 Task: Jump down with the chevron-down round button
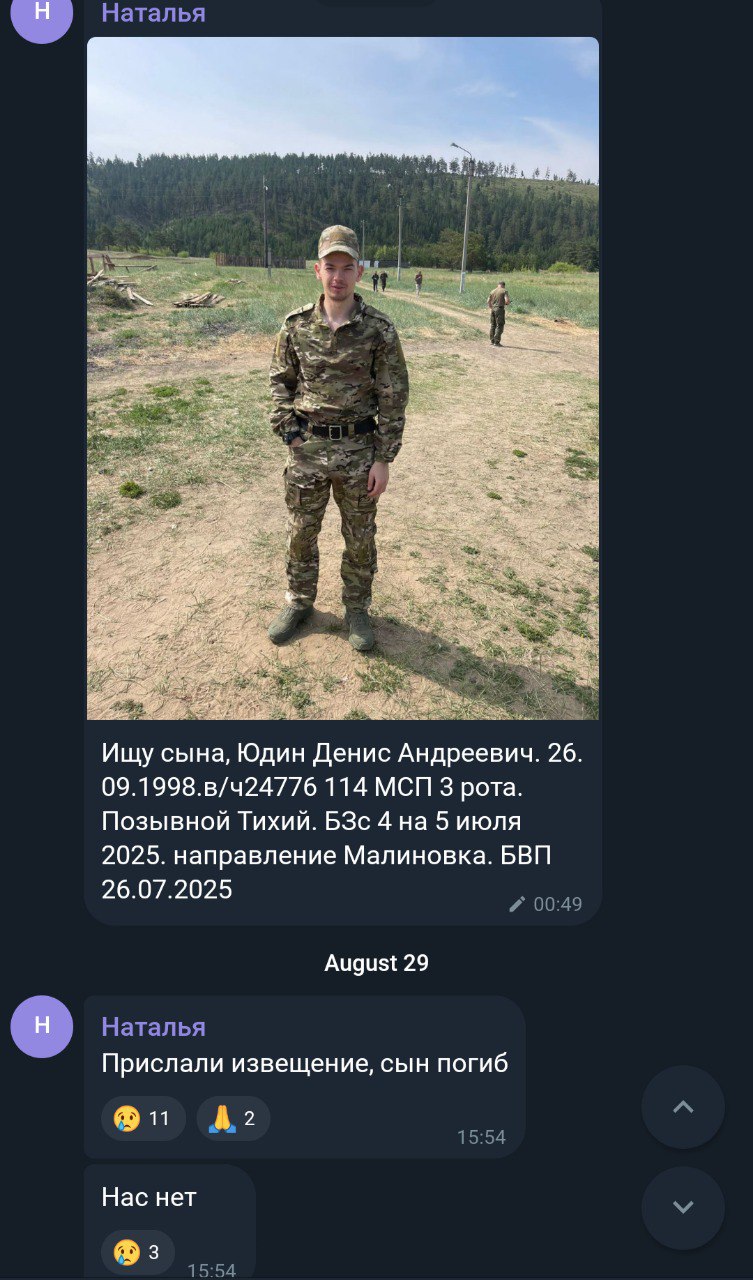pyautogui.click(x=683, y=1208)
